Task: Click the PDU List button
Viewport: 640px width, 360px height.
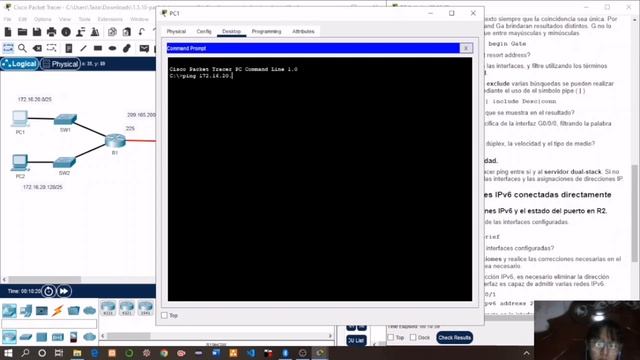Action: (356, 340)
